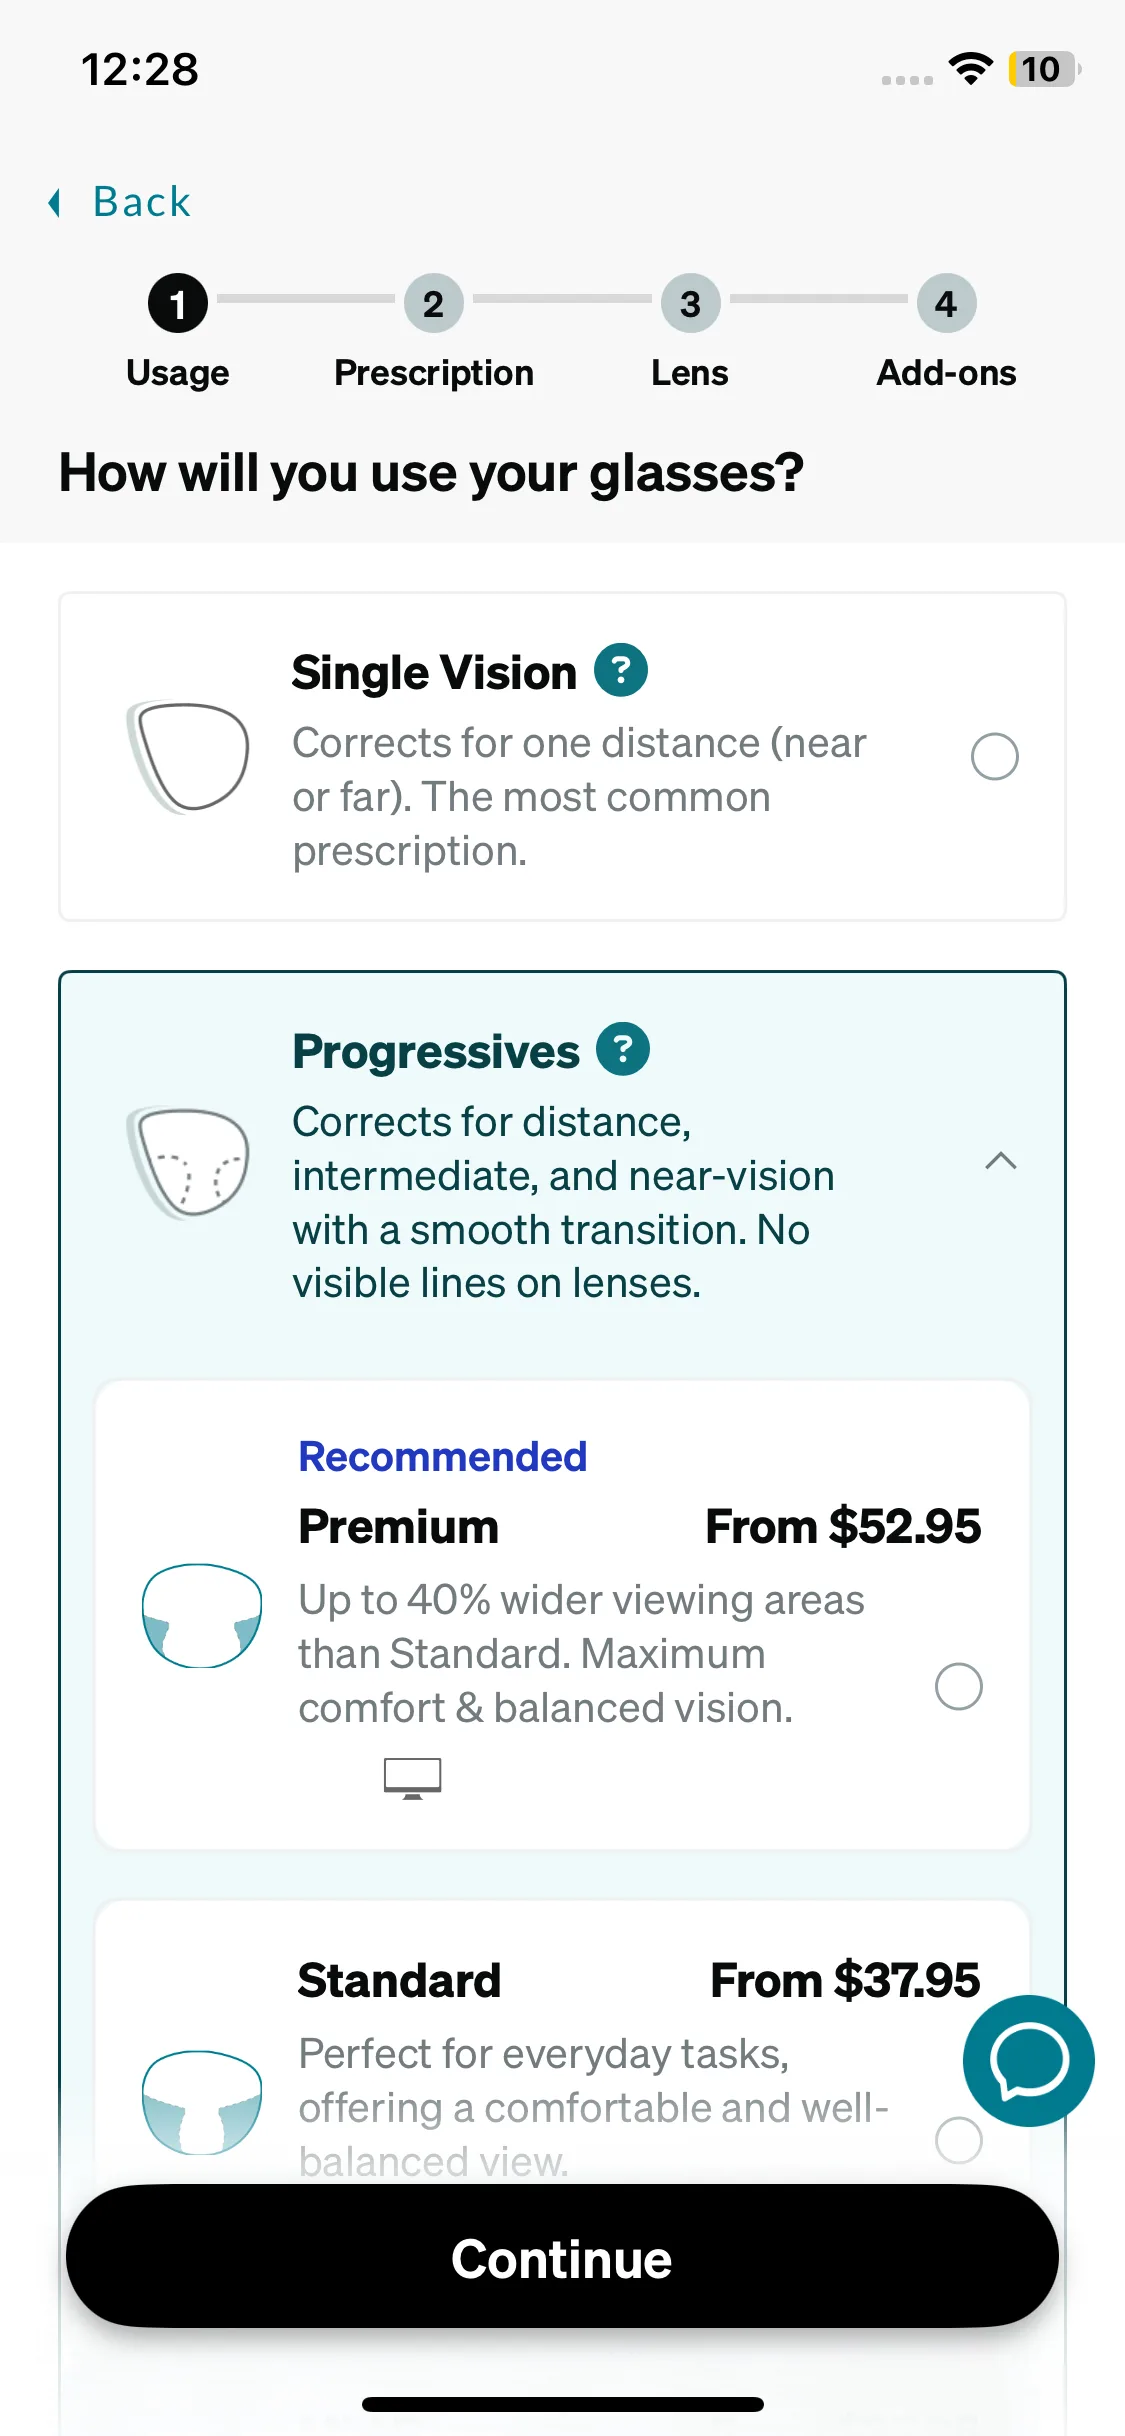This screenshot has width=1125, height=2436.
Task: Select the Single Vision radio button
Action: [x=995, y=756]
